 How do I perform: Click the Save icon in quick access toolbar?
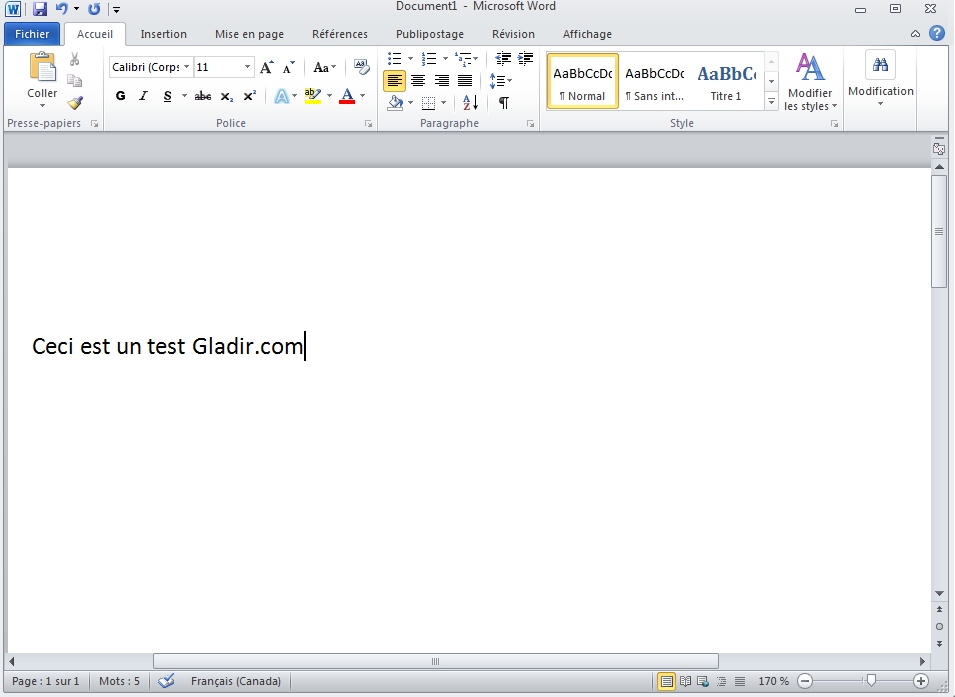click(40, 9)
